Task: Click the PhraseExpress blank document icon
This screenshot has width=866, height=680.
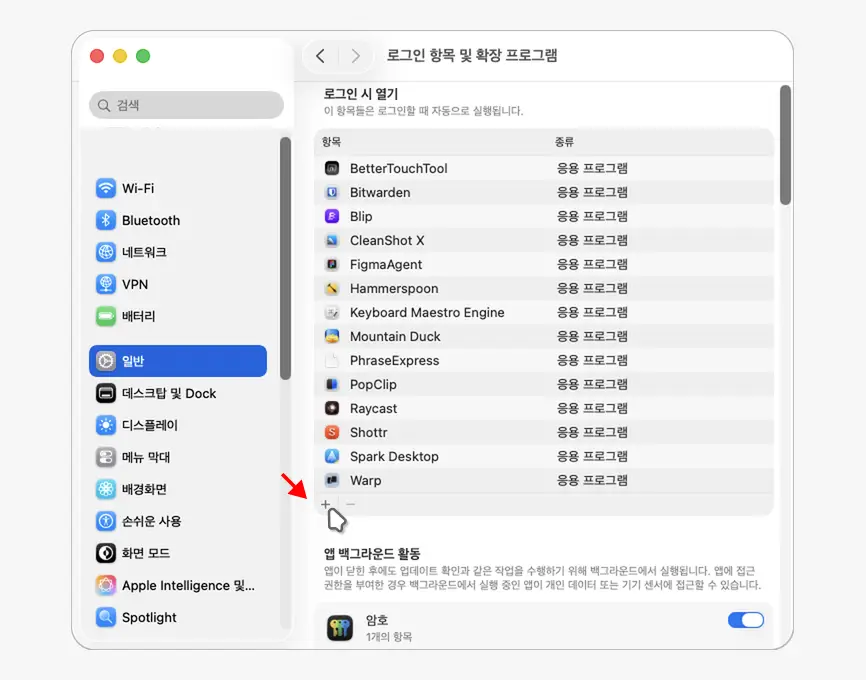Action: tap(332, 360)
